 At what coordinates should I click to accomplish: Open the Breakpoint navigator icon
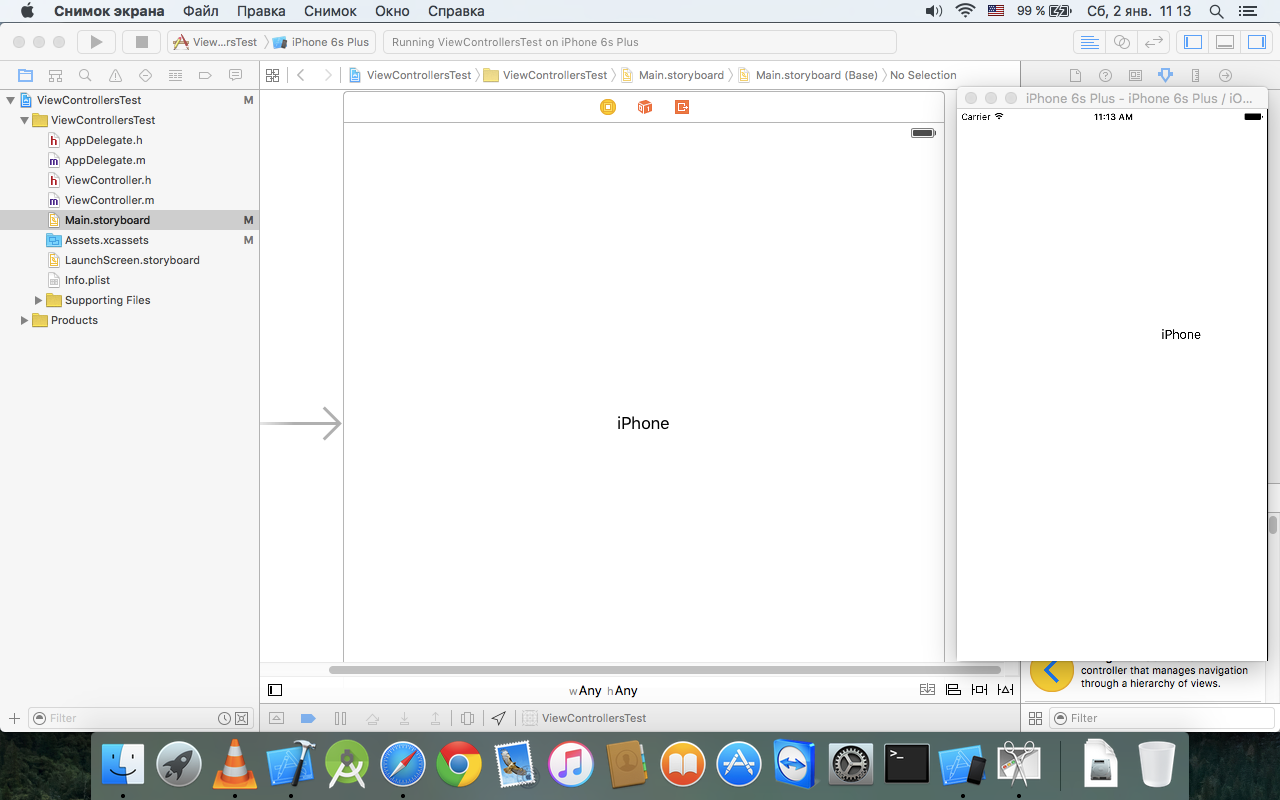(205, 75)
